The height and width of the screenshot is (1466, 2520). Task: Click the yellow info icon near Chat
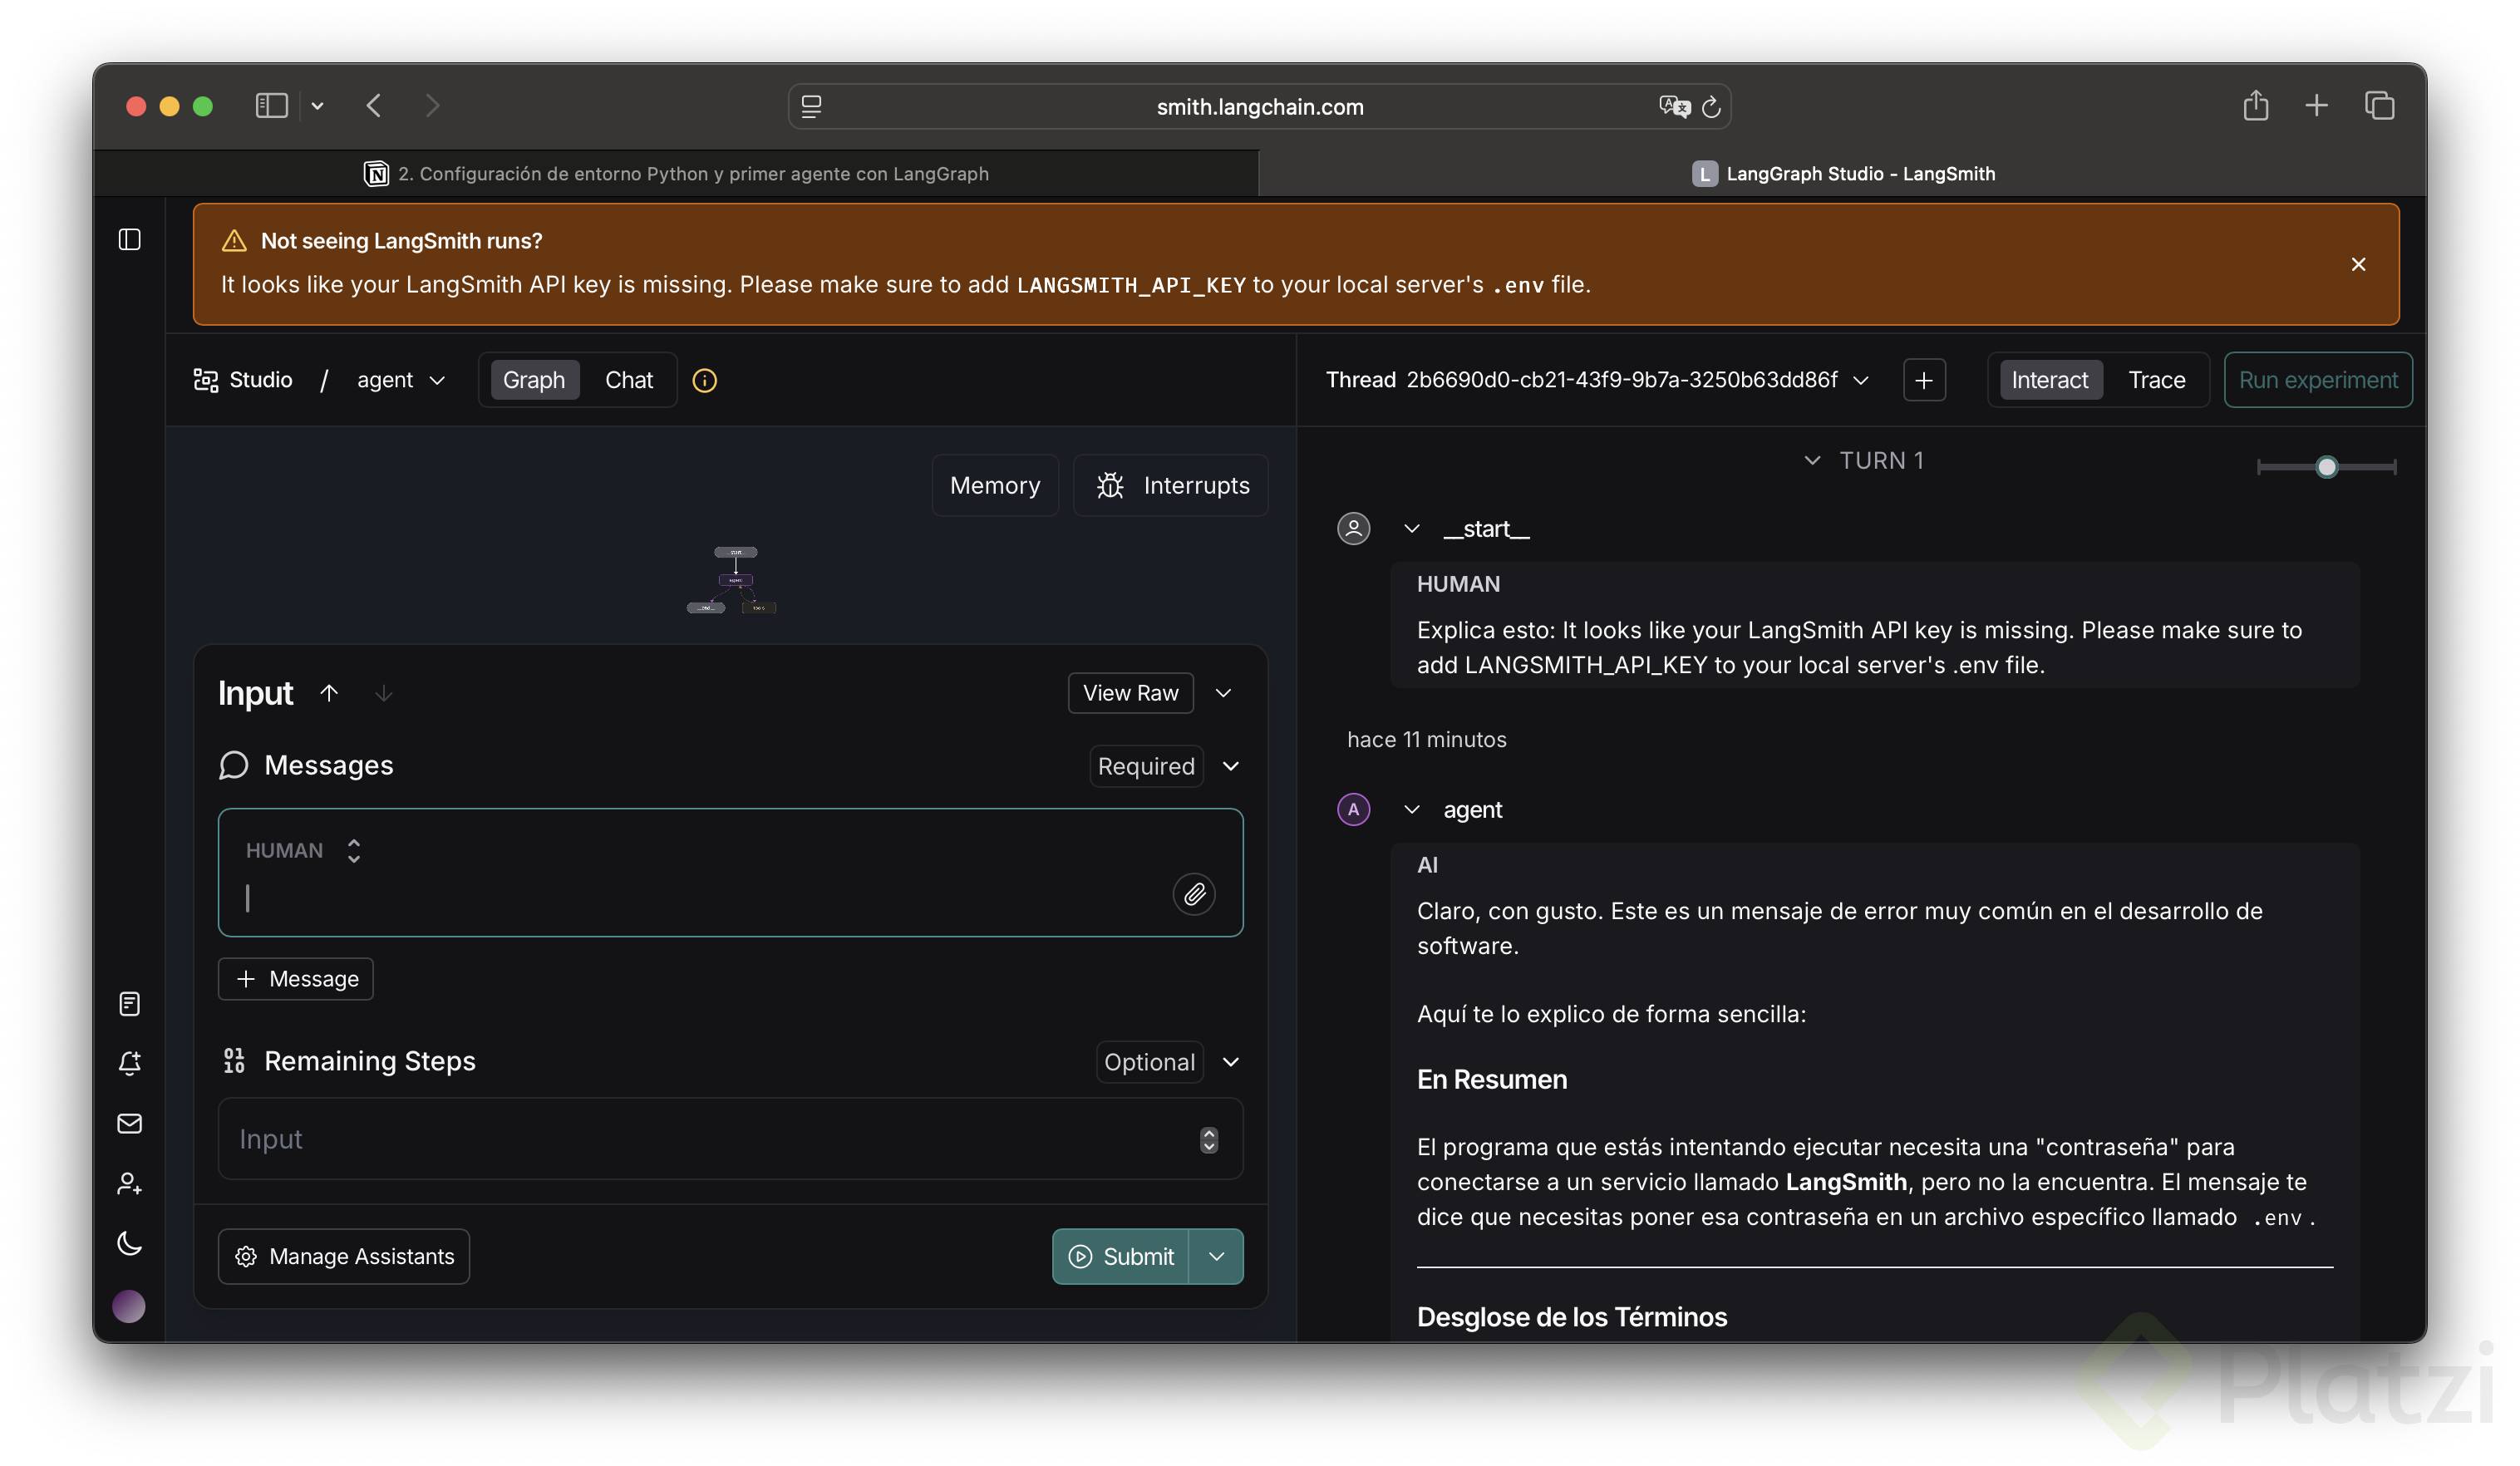pyautogui.click(x=705, y=380)
